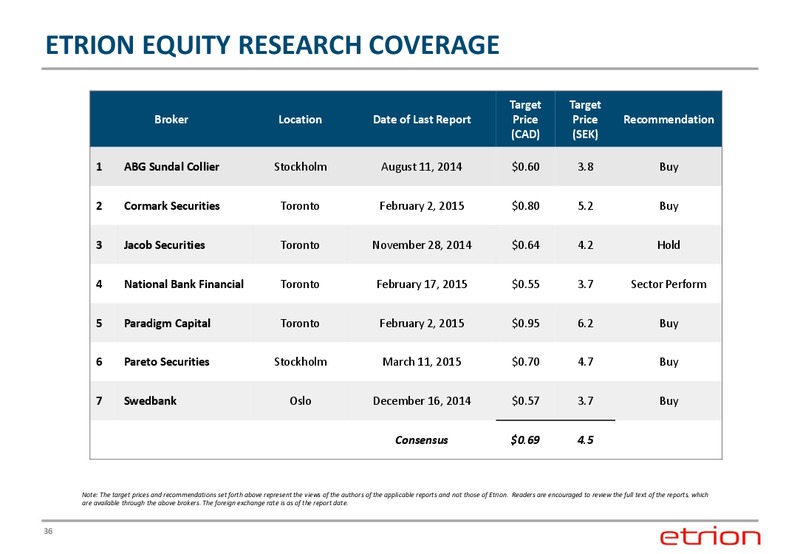Image resolution: width=800 pixels, height=554 pixels.
Task: Select broker name 'National Bank Financial'
Action: pos(184,284)
